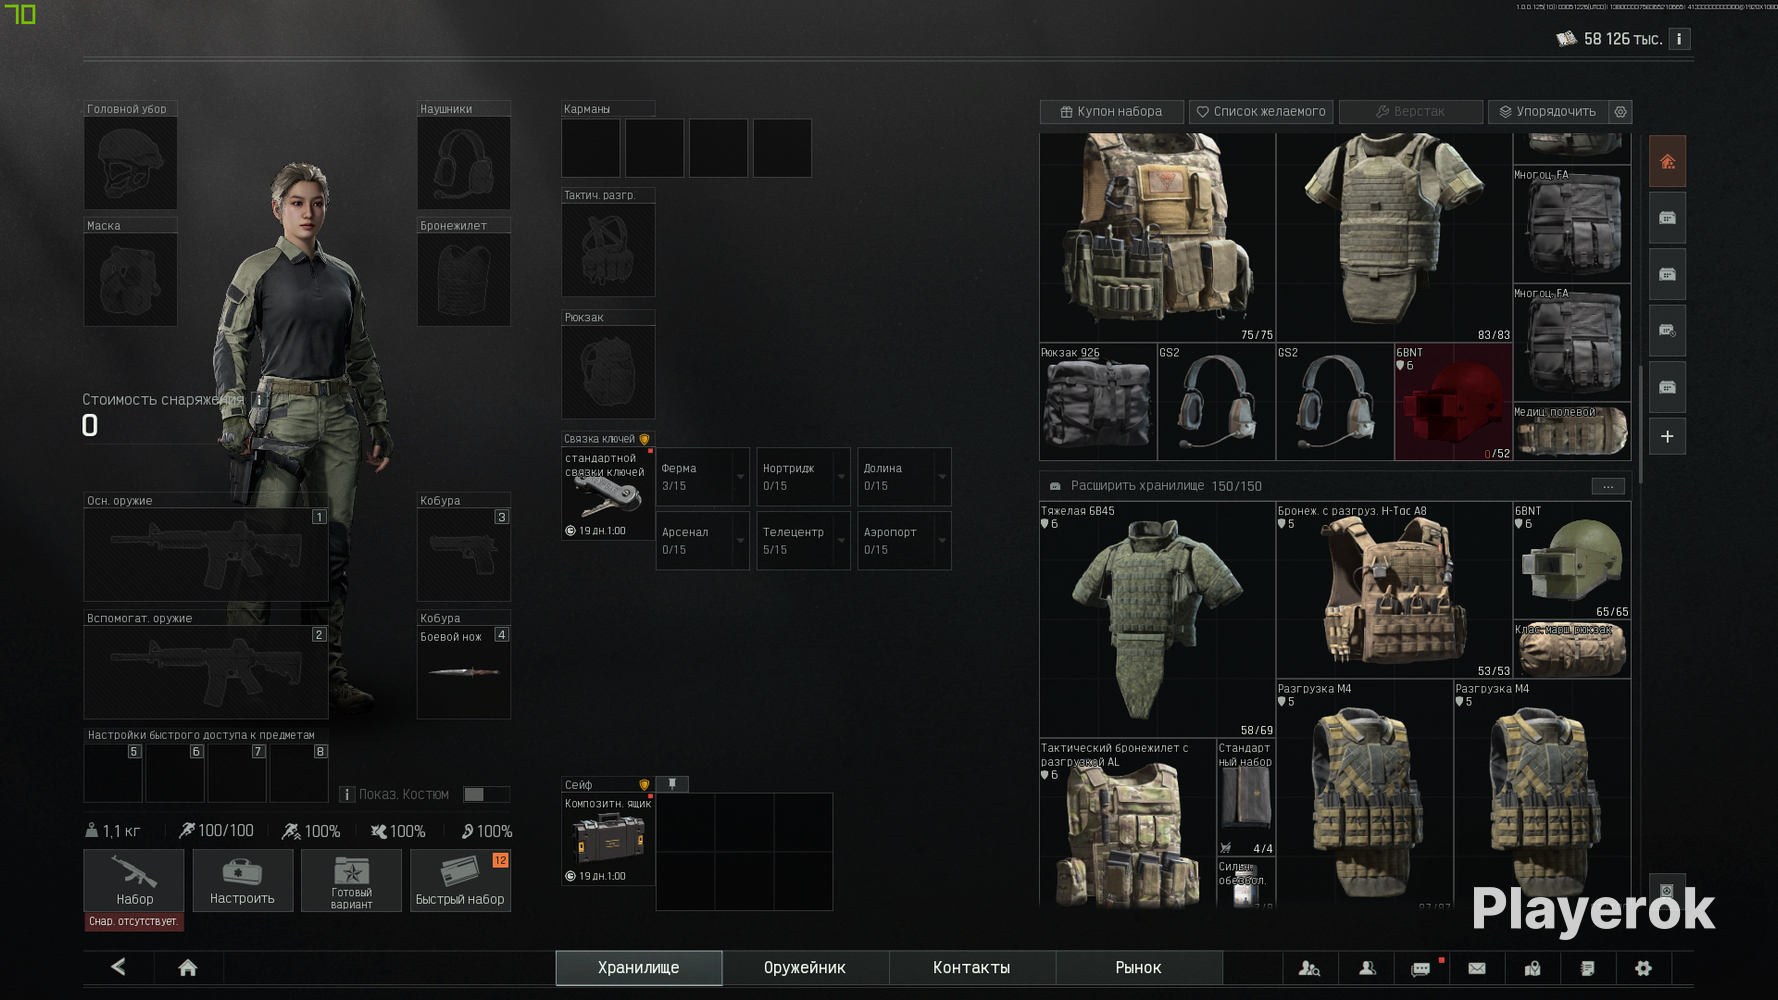Select the Маска equipment slot
The image size is (1778, 1000).
[130, 279]
